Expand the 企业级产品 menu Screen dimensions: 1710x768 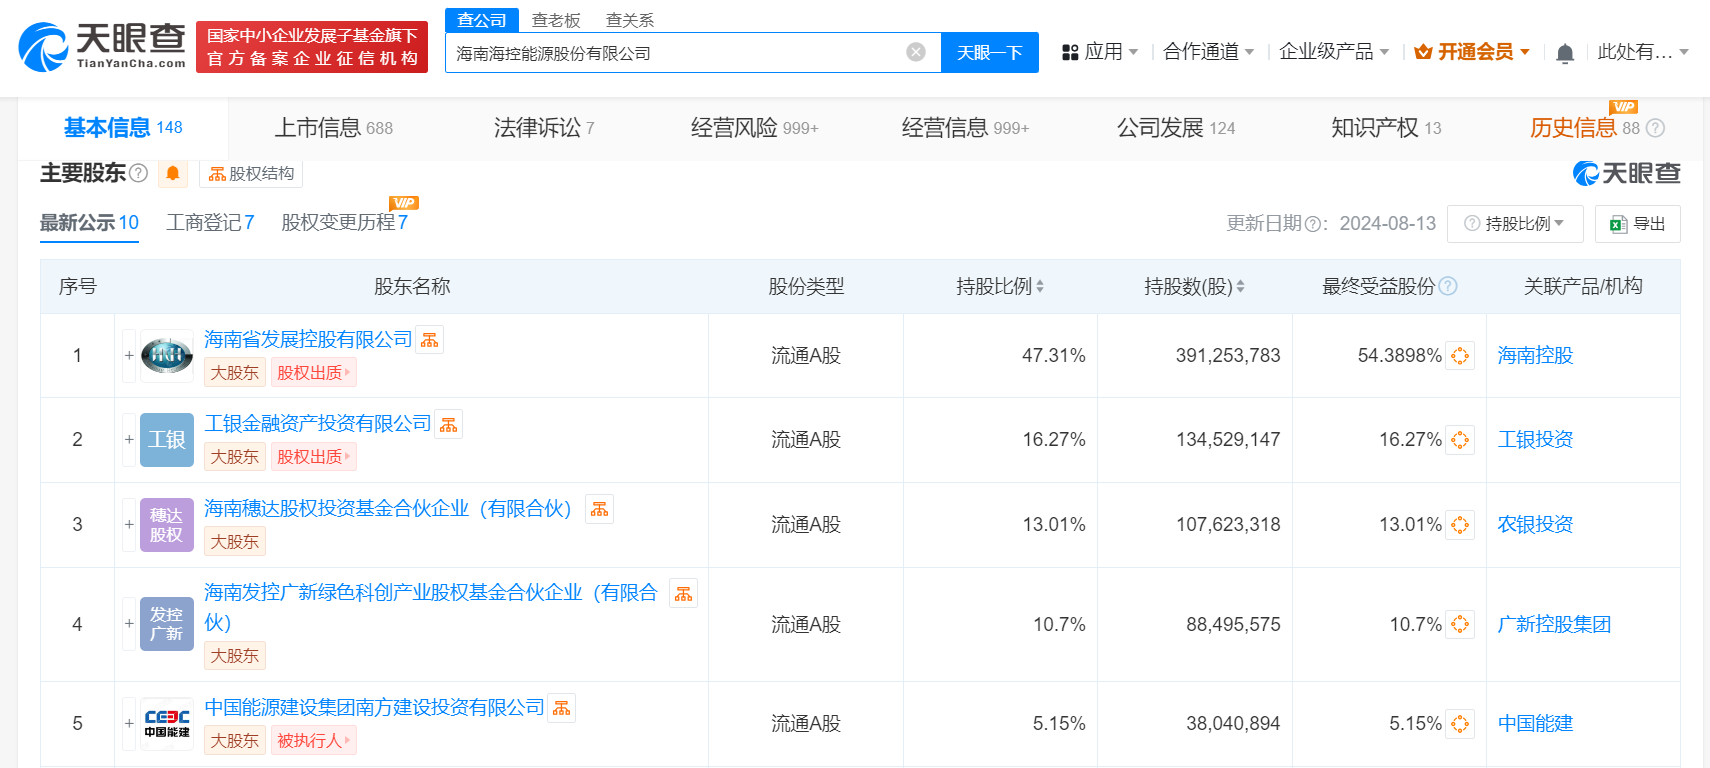coord(1334,52)
